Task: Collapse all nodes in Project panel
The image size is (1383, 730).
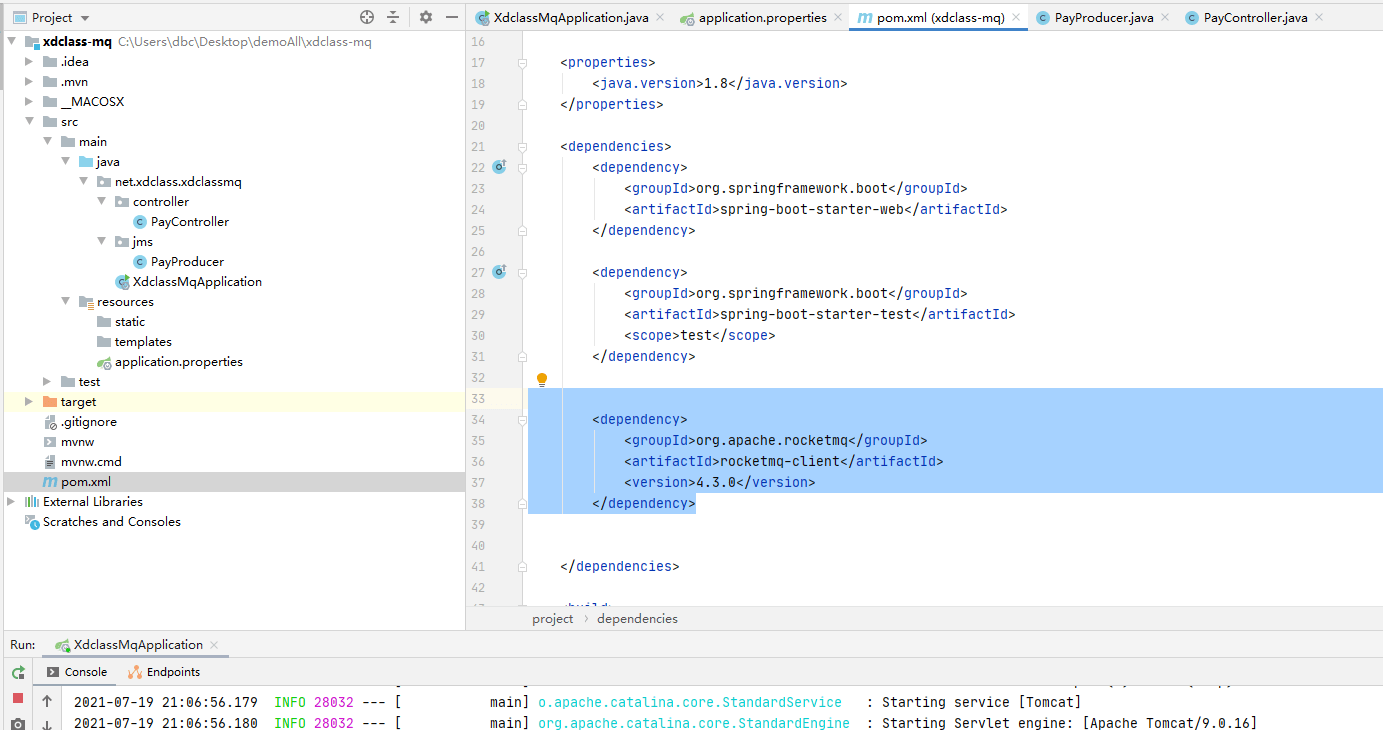Action: tap(393, 17)
